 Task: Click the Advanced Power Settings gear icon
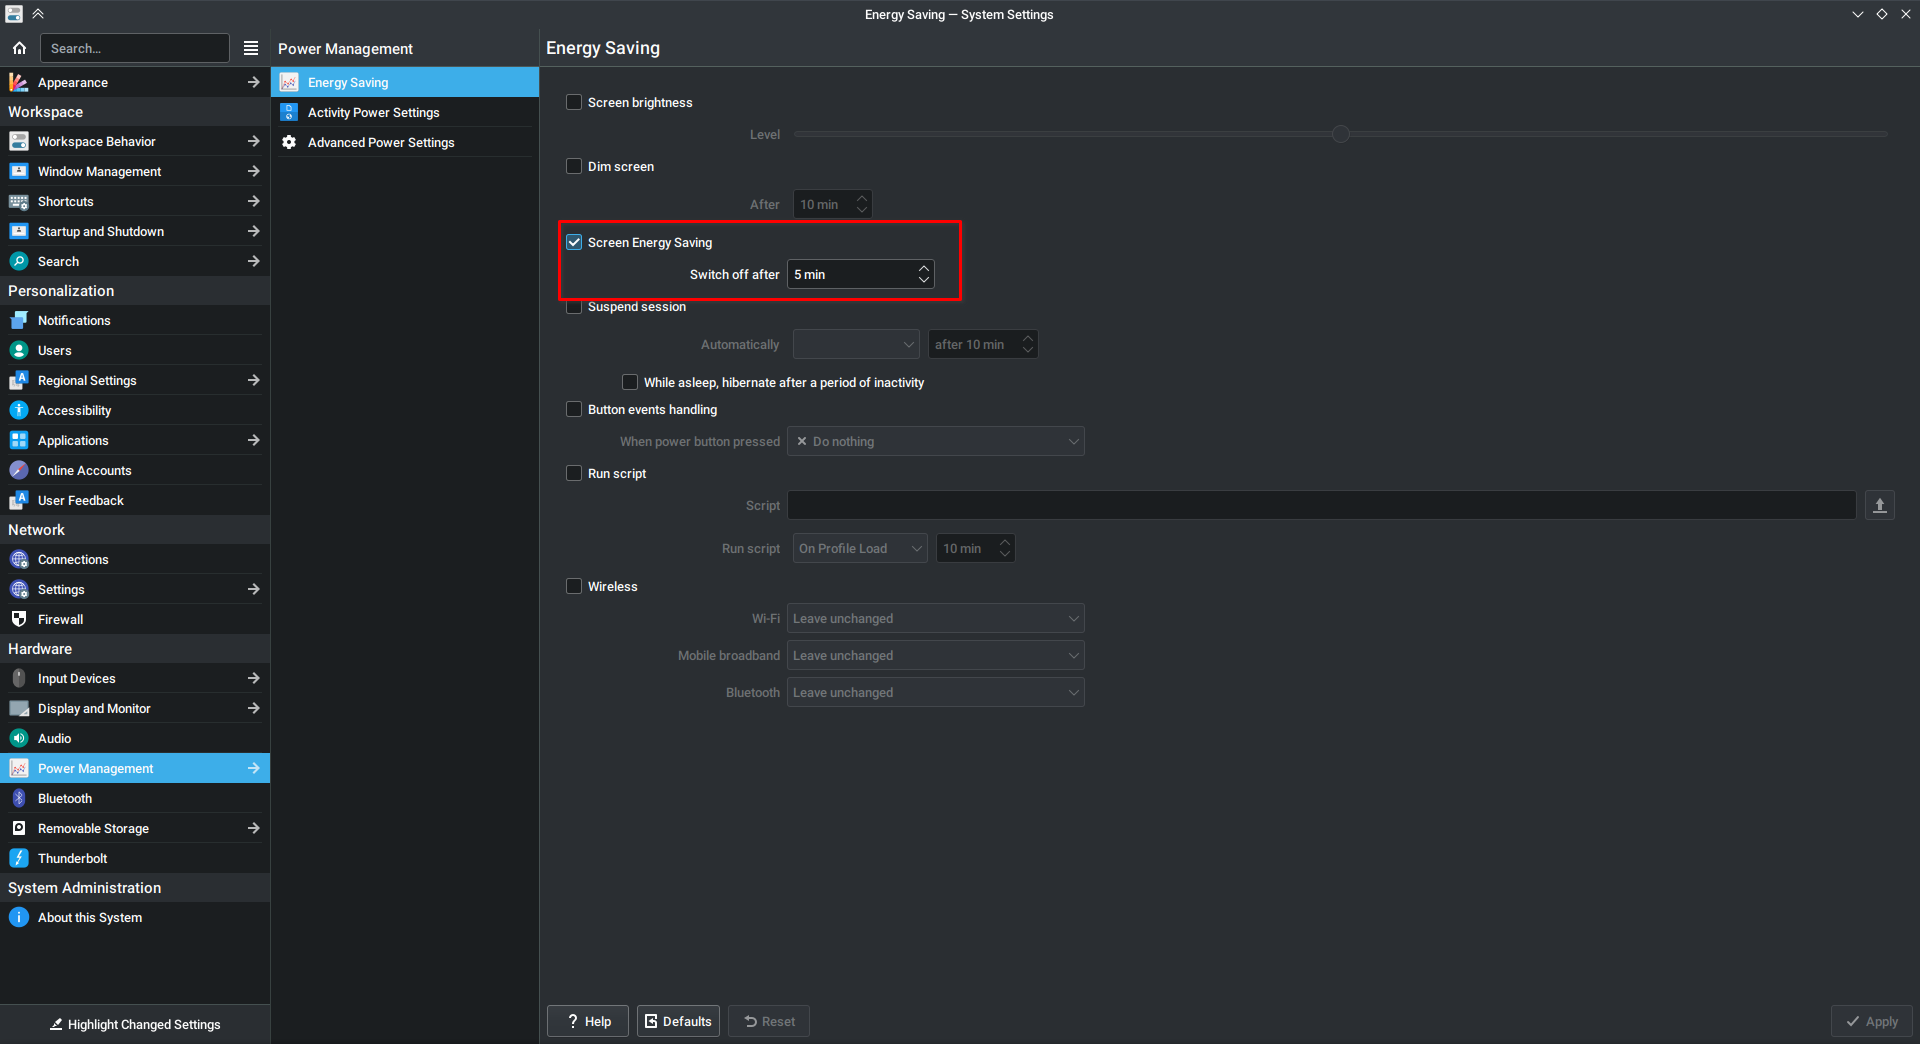pyautogui.click(x=289, y=142)
